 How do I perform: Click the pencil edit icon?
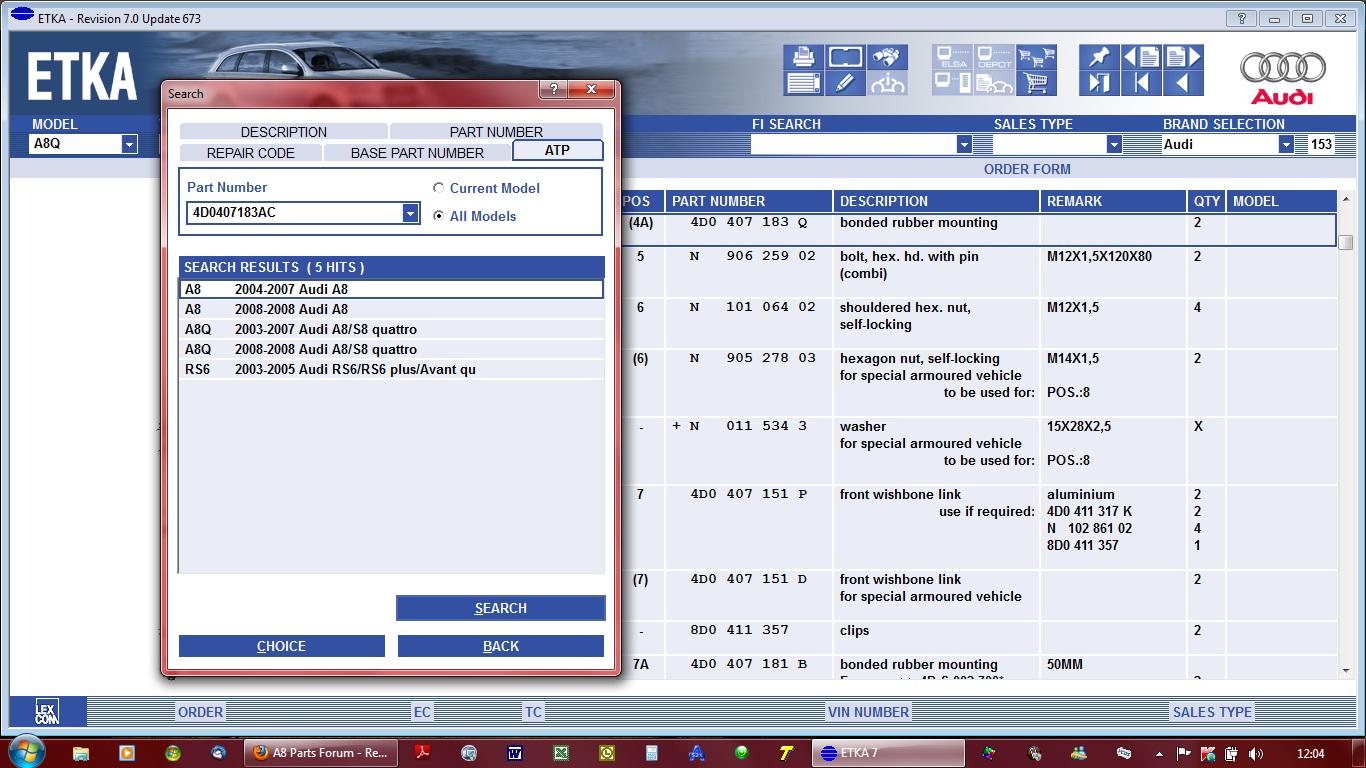tap(845, 84)
